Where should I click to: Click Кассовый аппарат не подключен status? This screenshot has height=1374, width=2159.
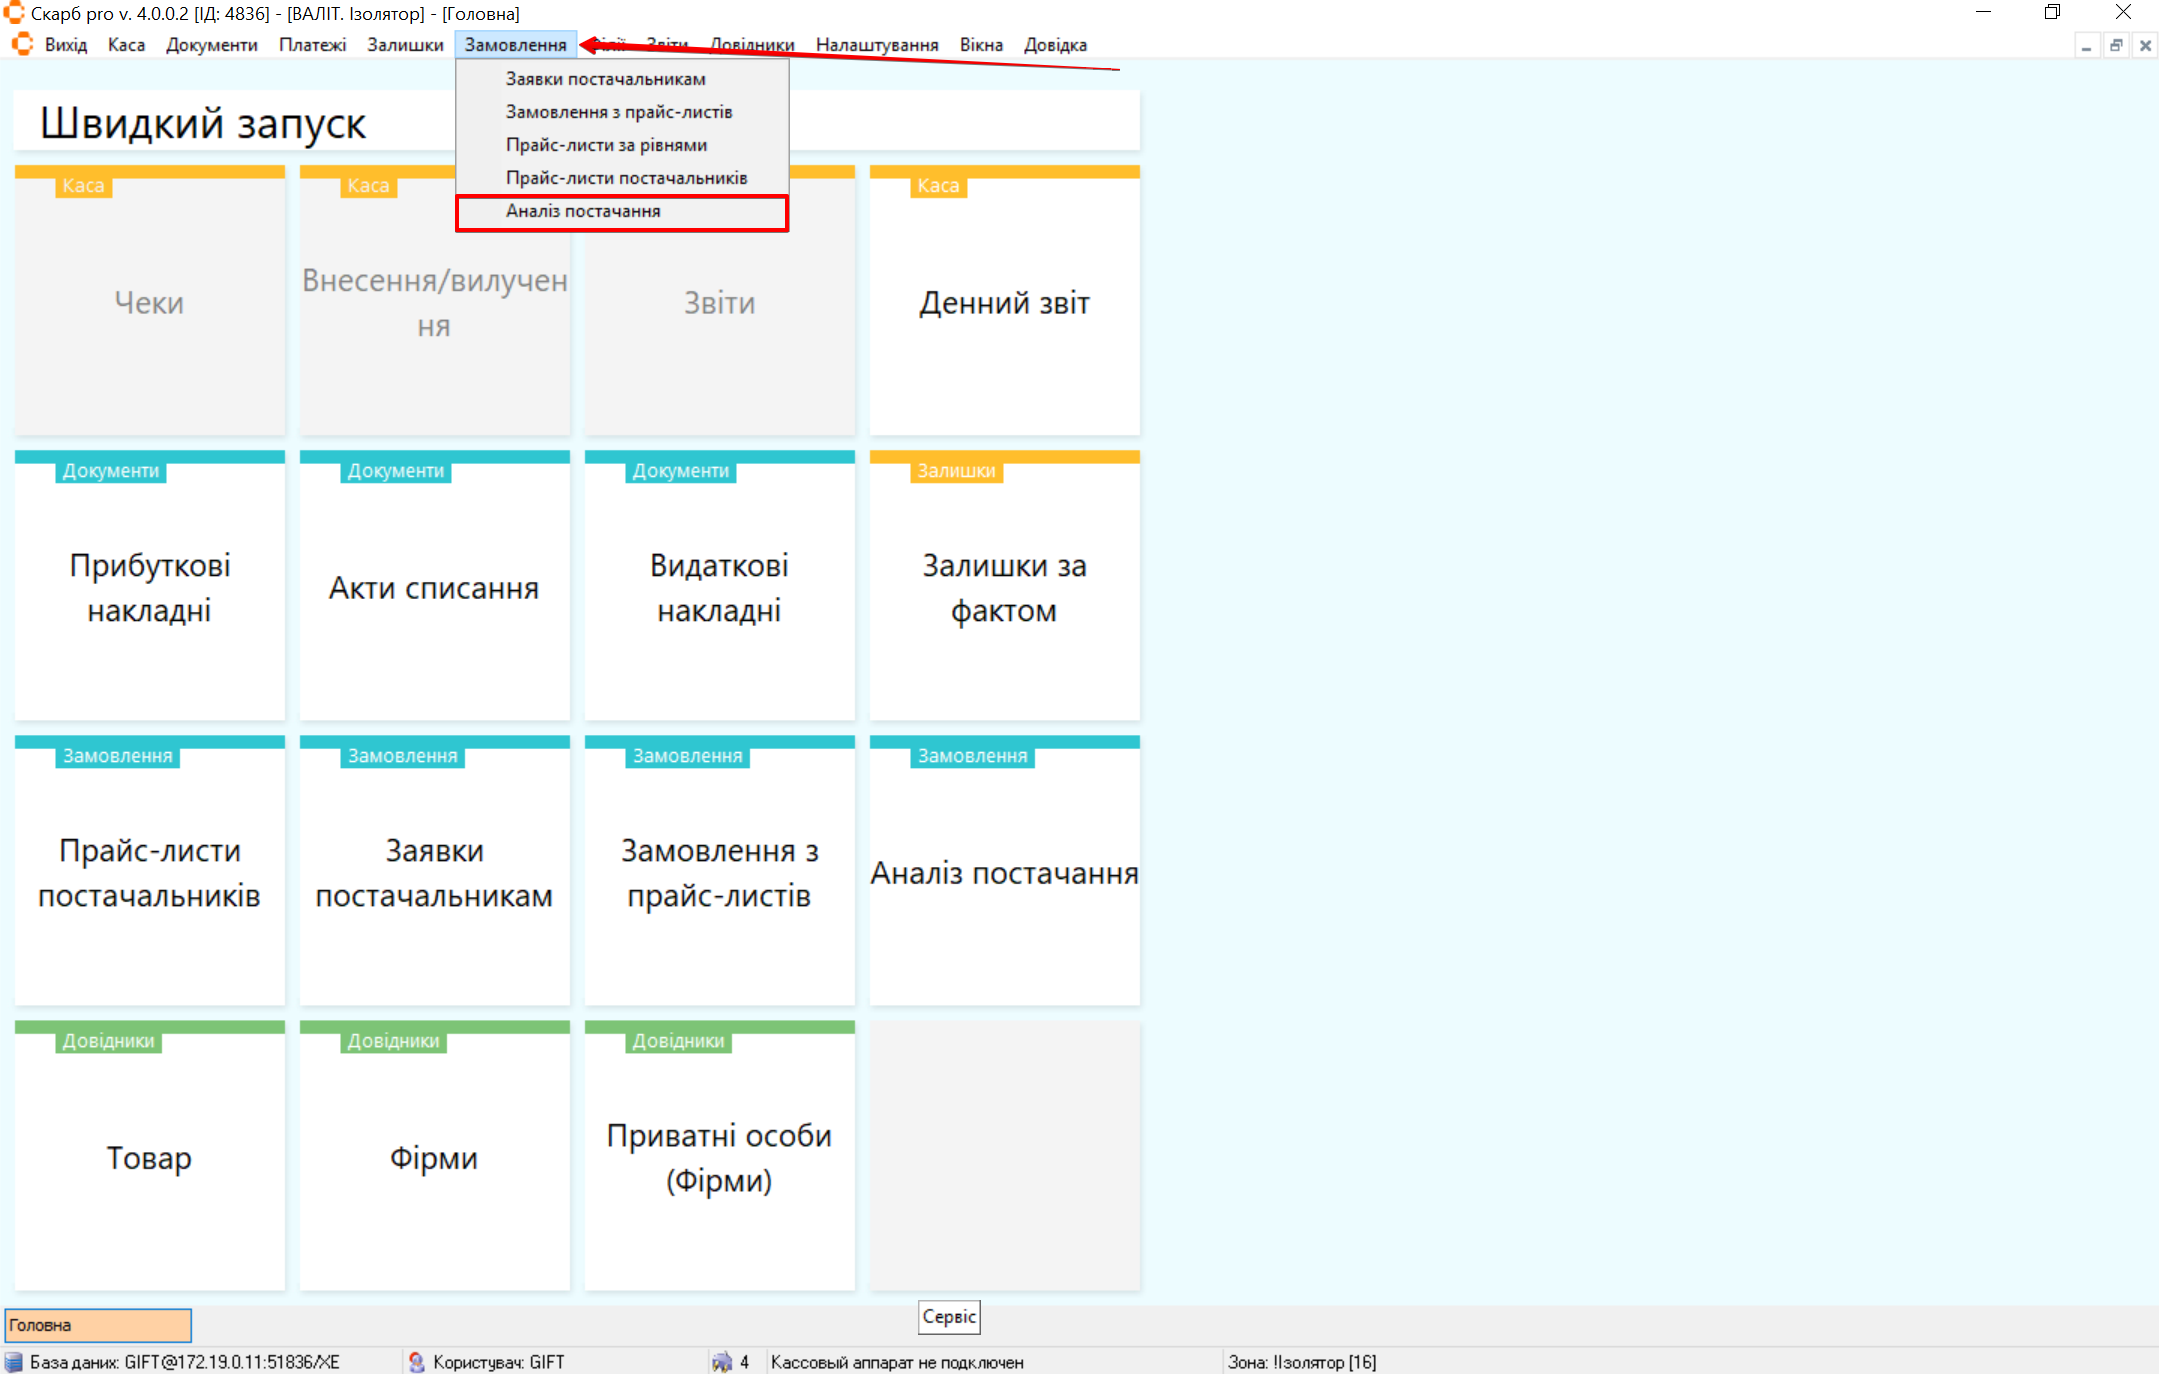897,1362
